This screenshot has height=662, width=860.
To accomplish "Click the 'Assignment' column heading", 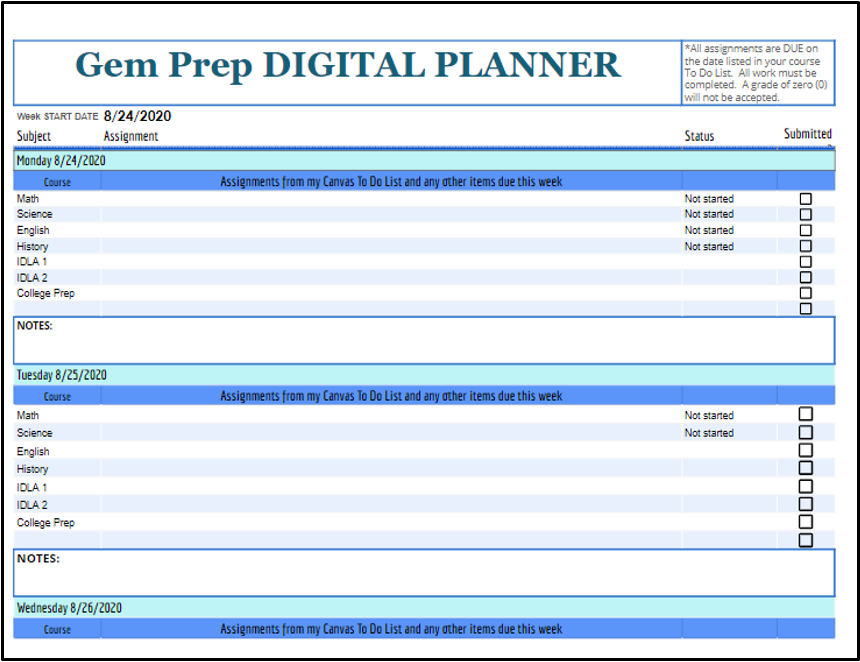I will click(x=131, y=136).
